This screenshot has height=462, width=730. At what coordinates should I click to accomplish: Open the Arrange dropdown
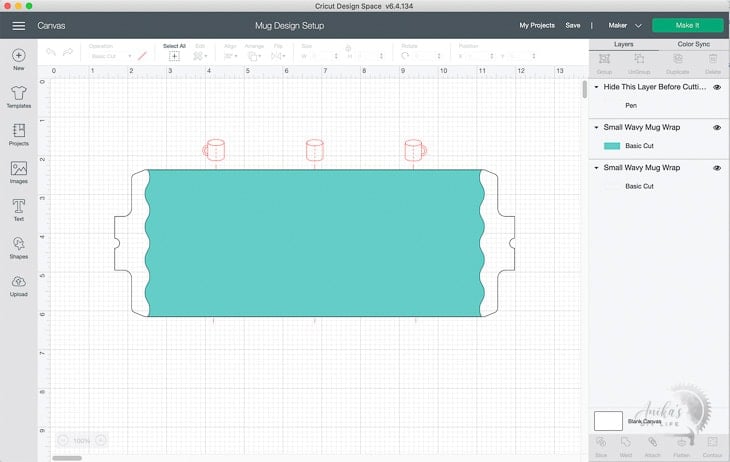pyautogui.click(x=254, y=56)
